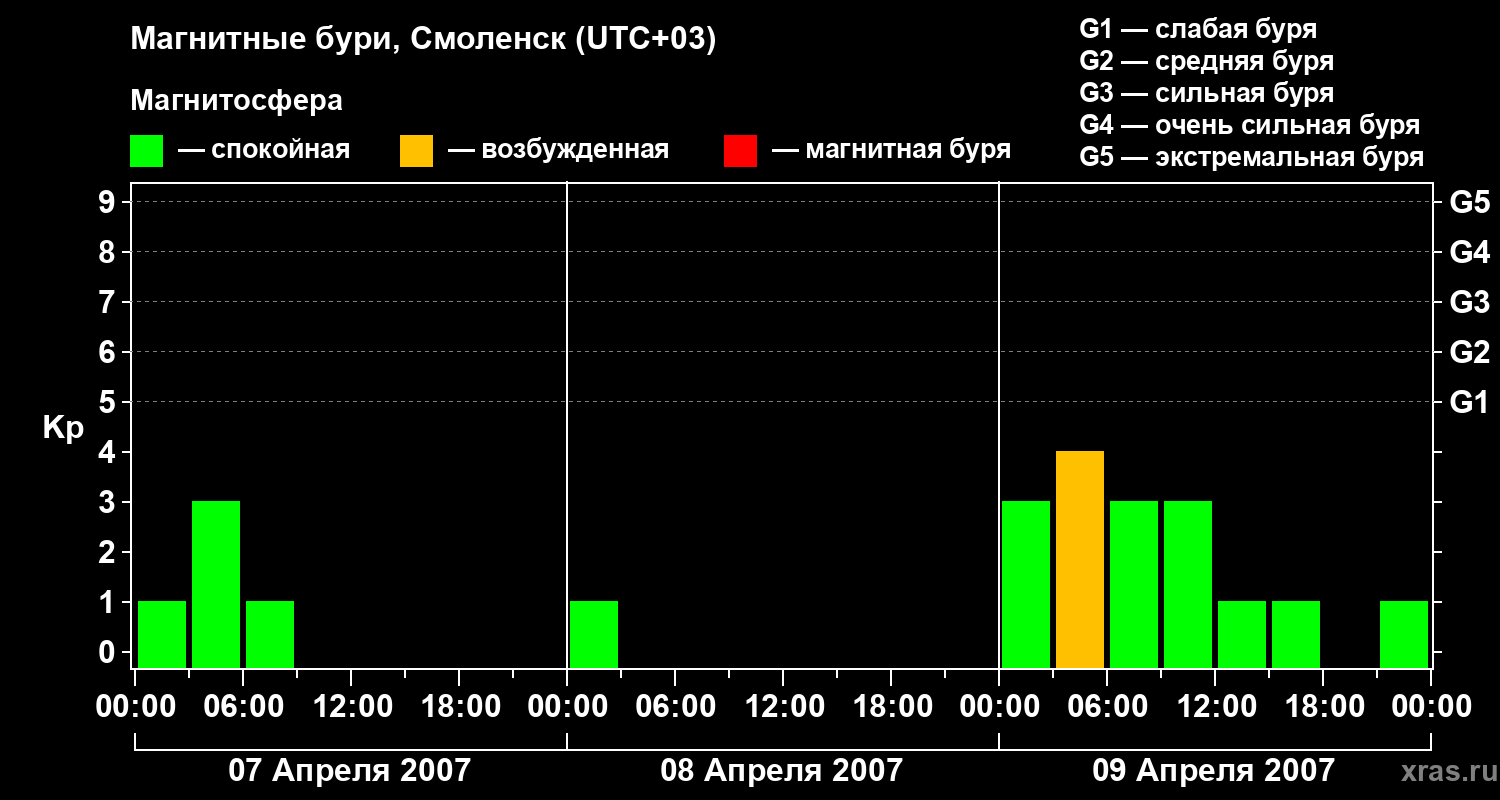
Task: Click the last green bar before midnight 09 April
Action: pyautogui.click(x=1404, y=634)
